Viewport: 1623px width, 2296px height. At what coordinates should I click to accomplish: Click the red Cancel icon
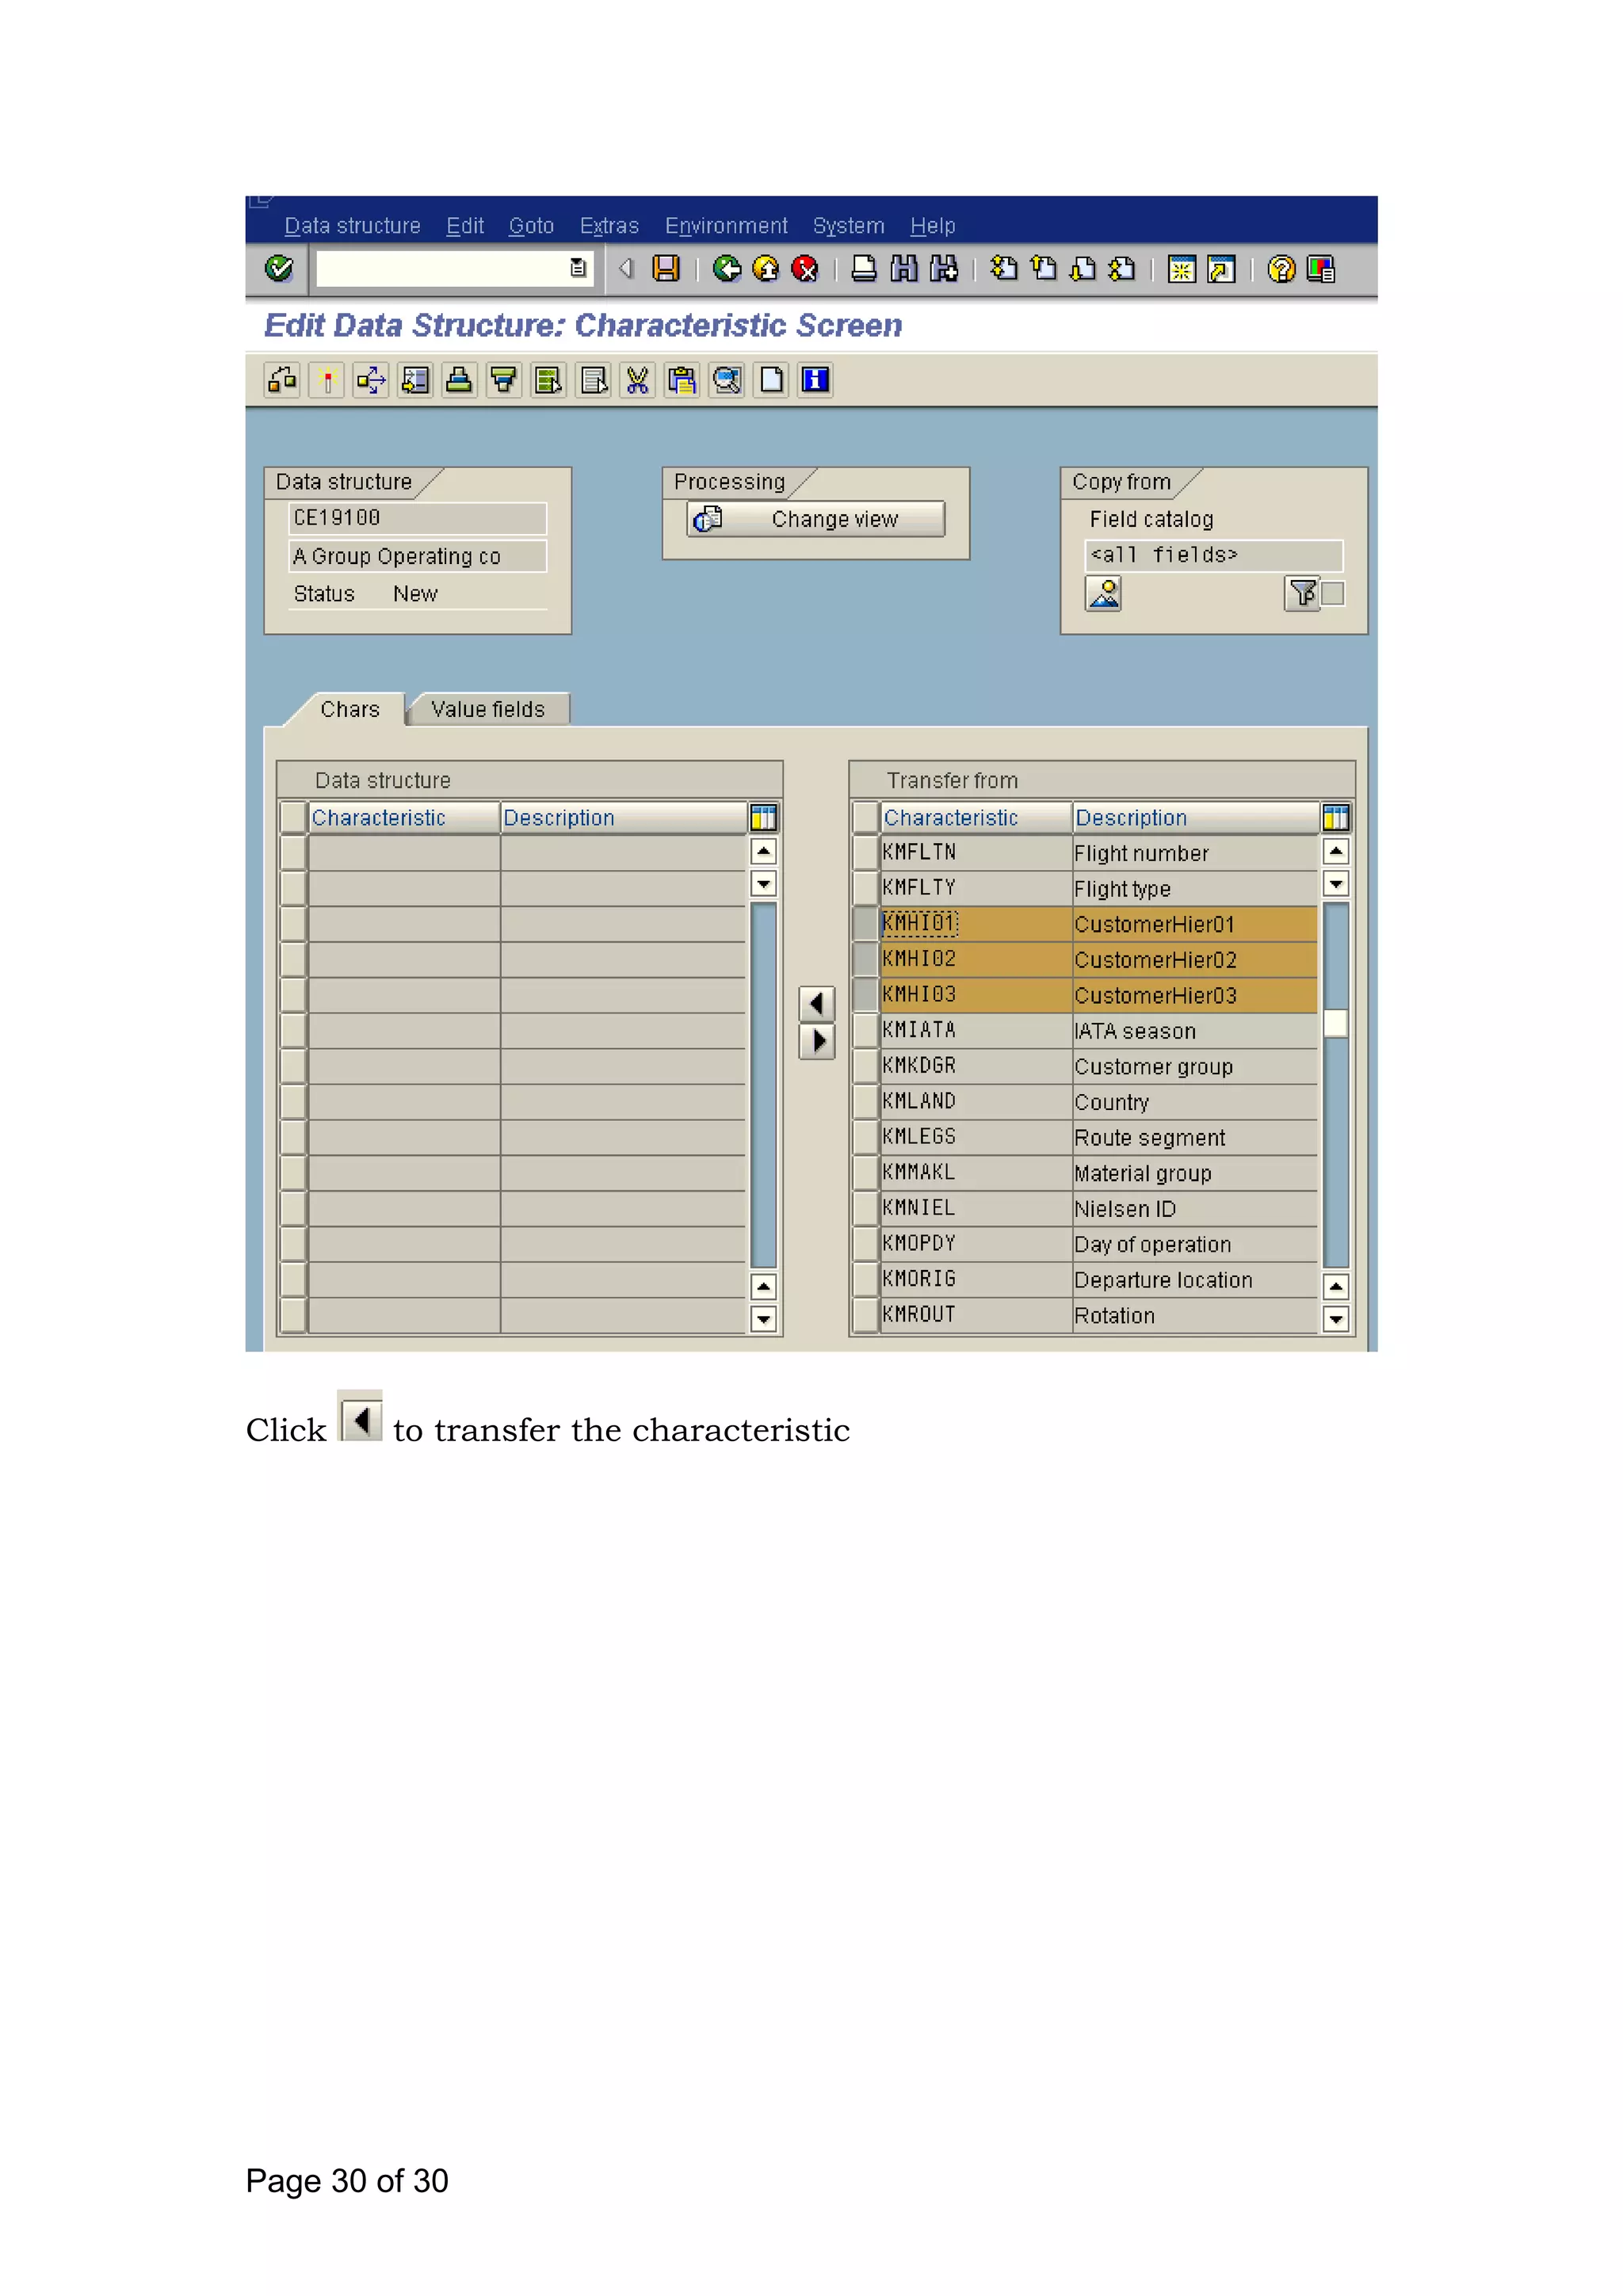click(805, 269)
